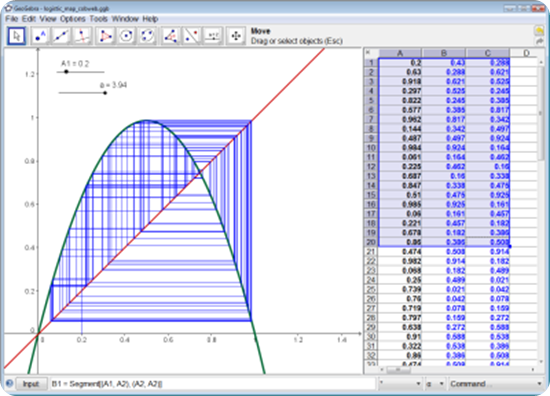Click cell A2 with value 0.63
This screenshot has width=550, height=396.
400,72
